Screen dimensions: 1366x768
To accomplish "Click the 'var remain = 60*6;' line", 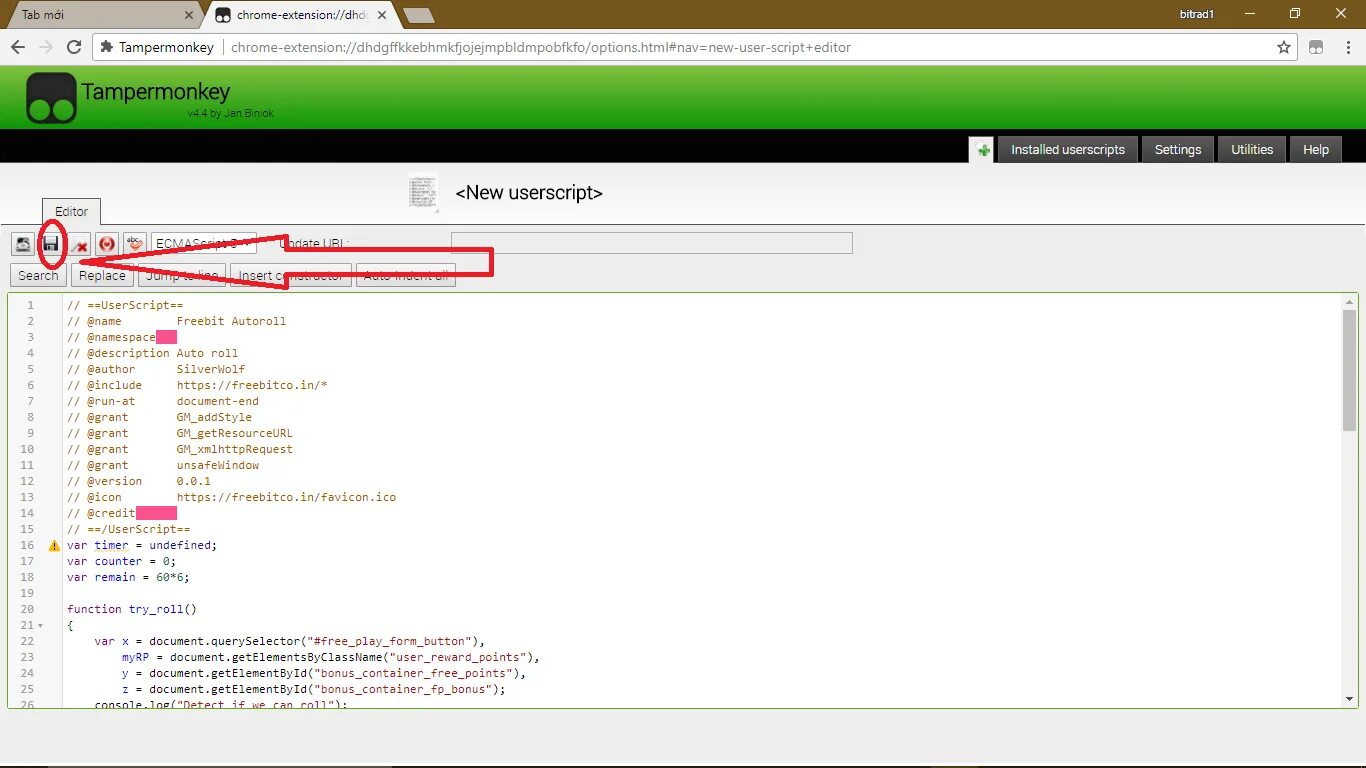I will click(128, 577).
